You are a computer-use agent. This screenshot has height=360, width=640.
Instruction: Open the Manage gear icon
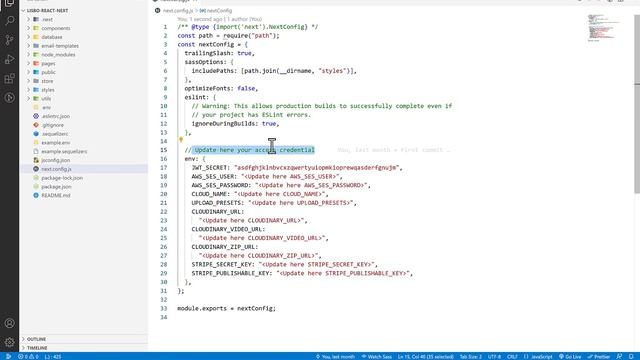coord(9,342)
